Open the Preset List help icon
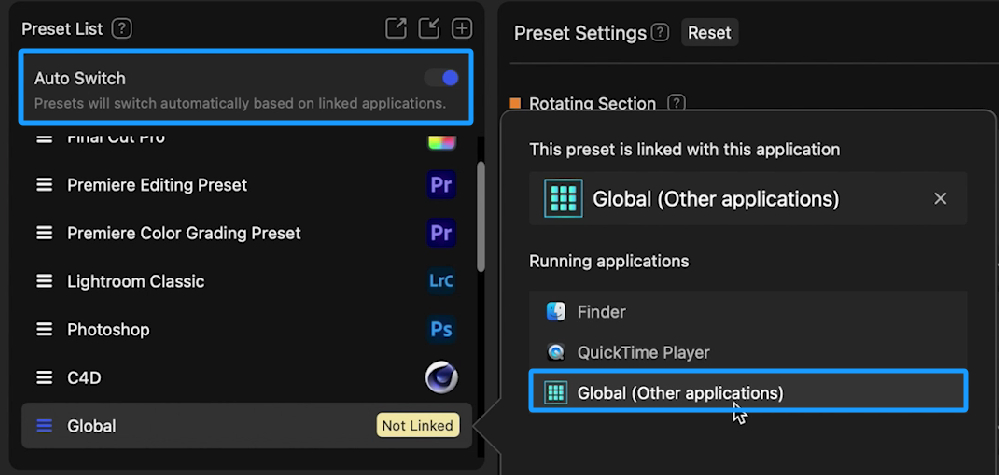This screenshot has width=999, height=475. click(121, 29)
